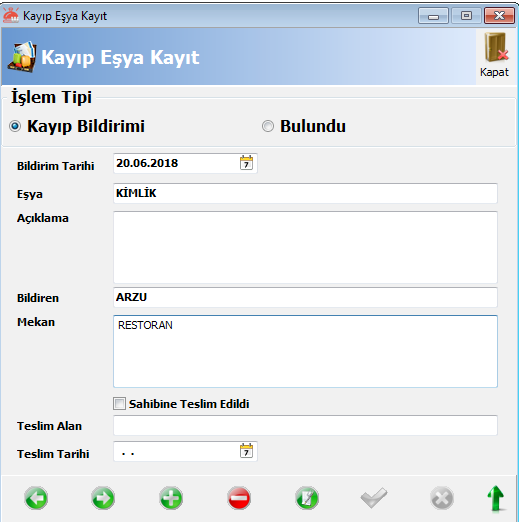Click the Bildiren field containing ARZU
Viewport: 519px width, 522px height.
pos(305,297)
